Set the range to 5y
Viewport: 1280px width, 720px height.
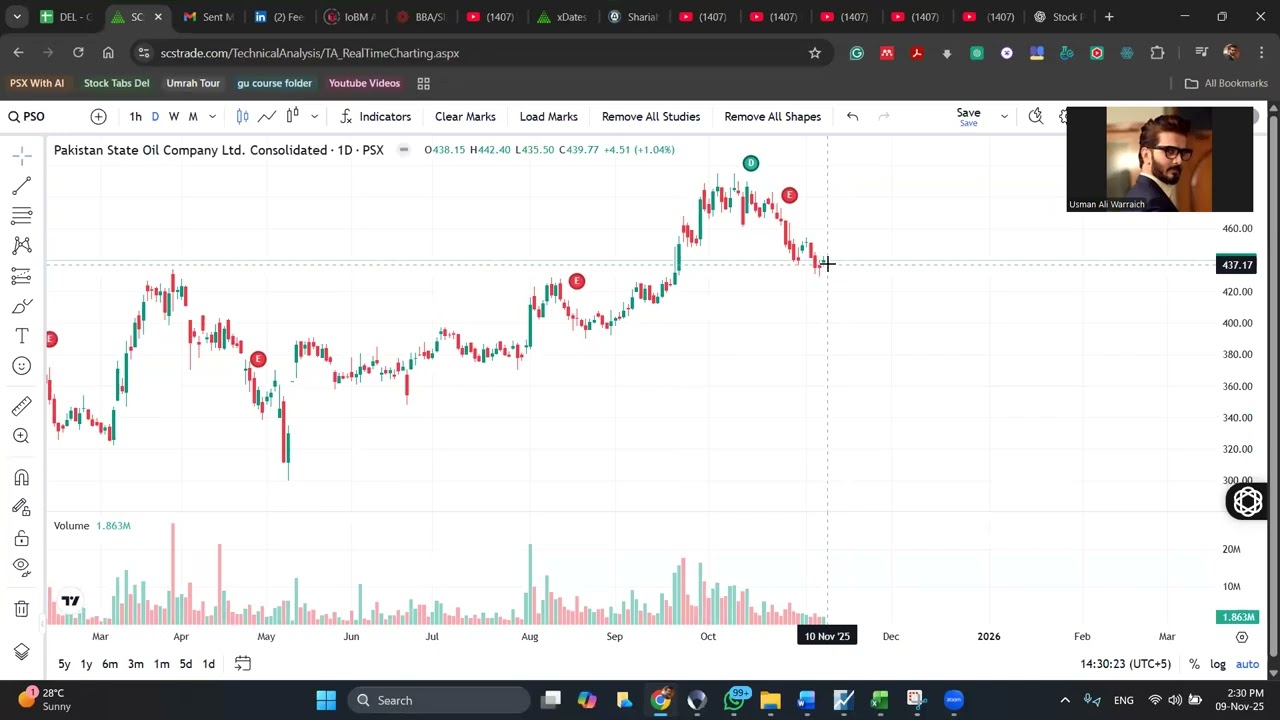tap(64, 664)
